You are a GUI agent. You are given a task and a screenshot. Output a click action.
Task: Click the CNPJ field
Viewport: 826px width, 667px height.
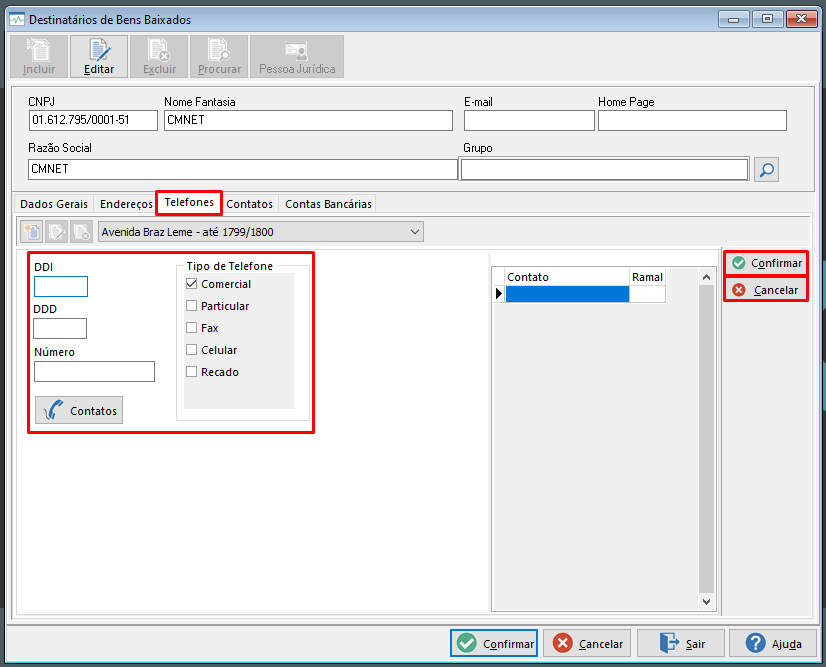click(x=93, y=120)
